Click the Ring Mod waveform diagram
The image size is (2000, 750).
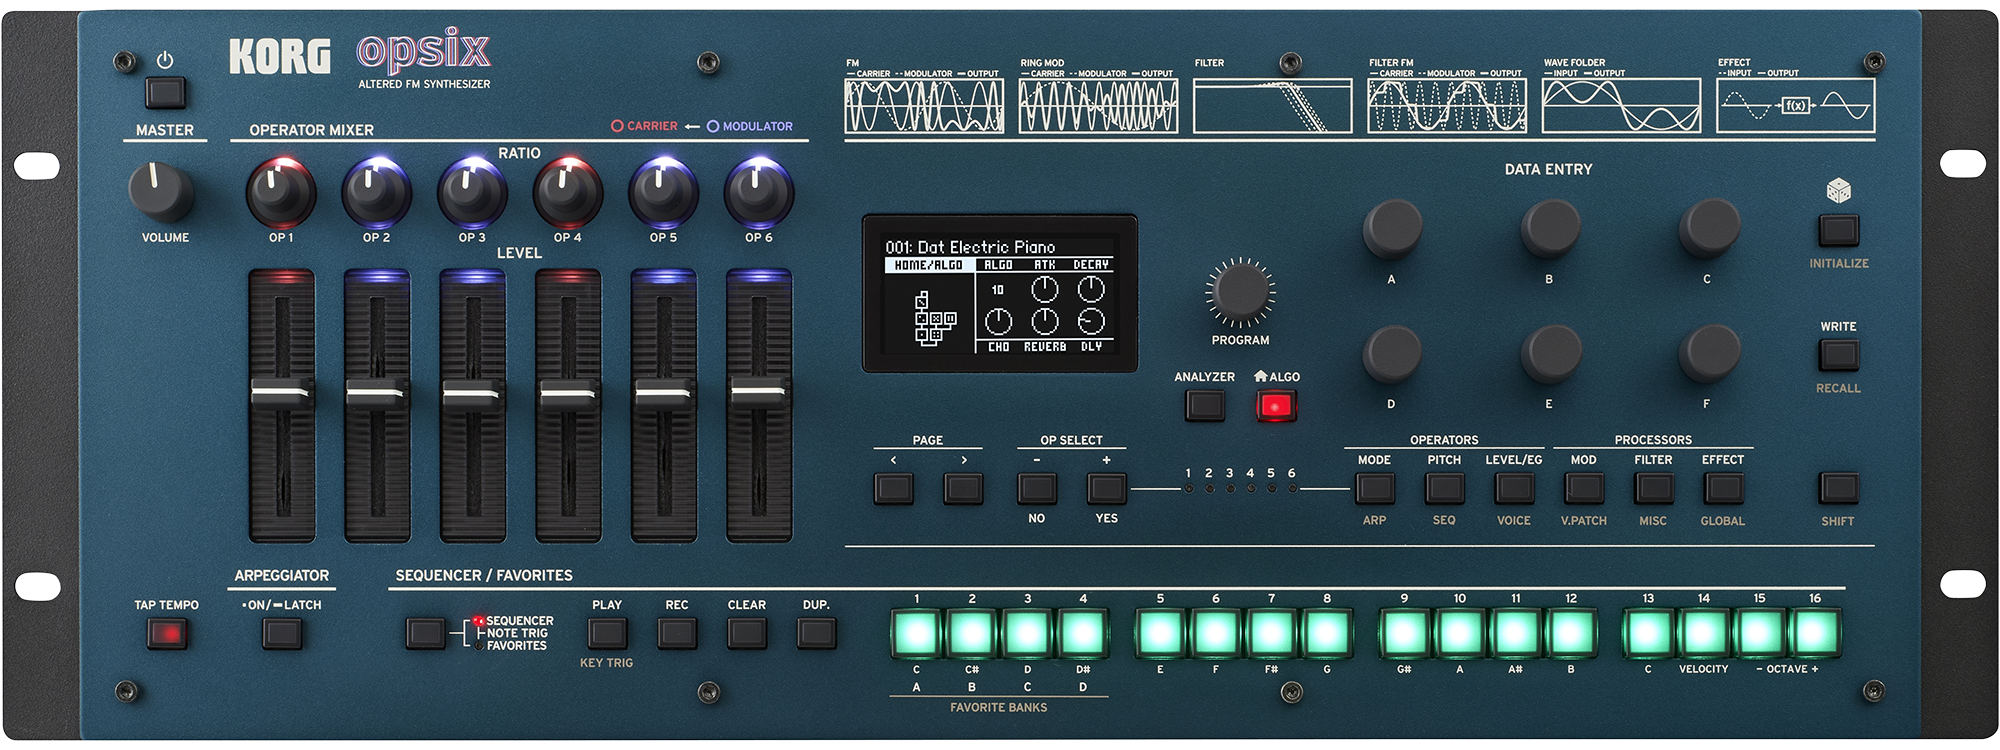click(1098, 106)
